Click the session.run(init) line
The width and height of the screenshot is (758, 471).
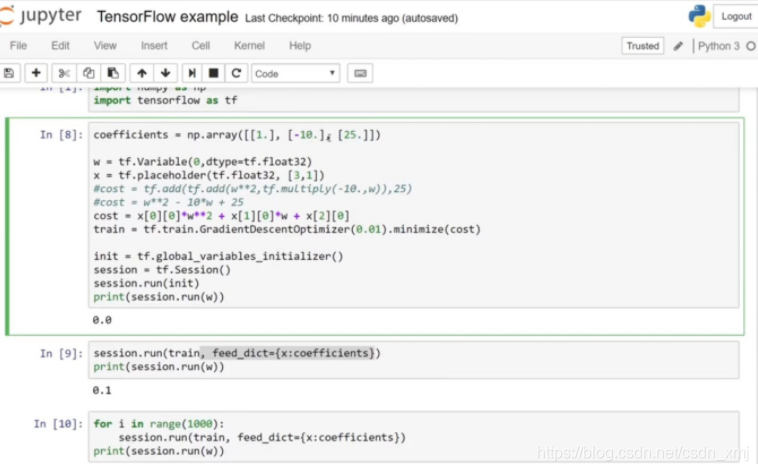click(146, 283)
